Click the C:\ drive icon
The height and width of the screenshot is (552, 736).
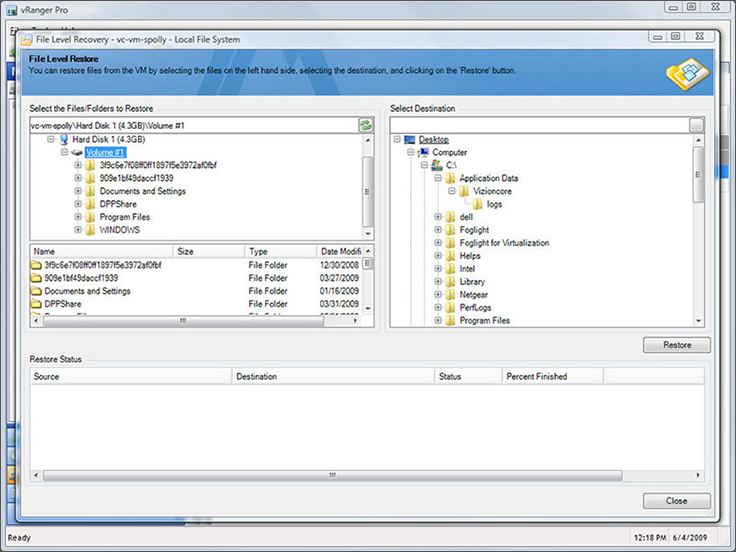point(437,165)
